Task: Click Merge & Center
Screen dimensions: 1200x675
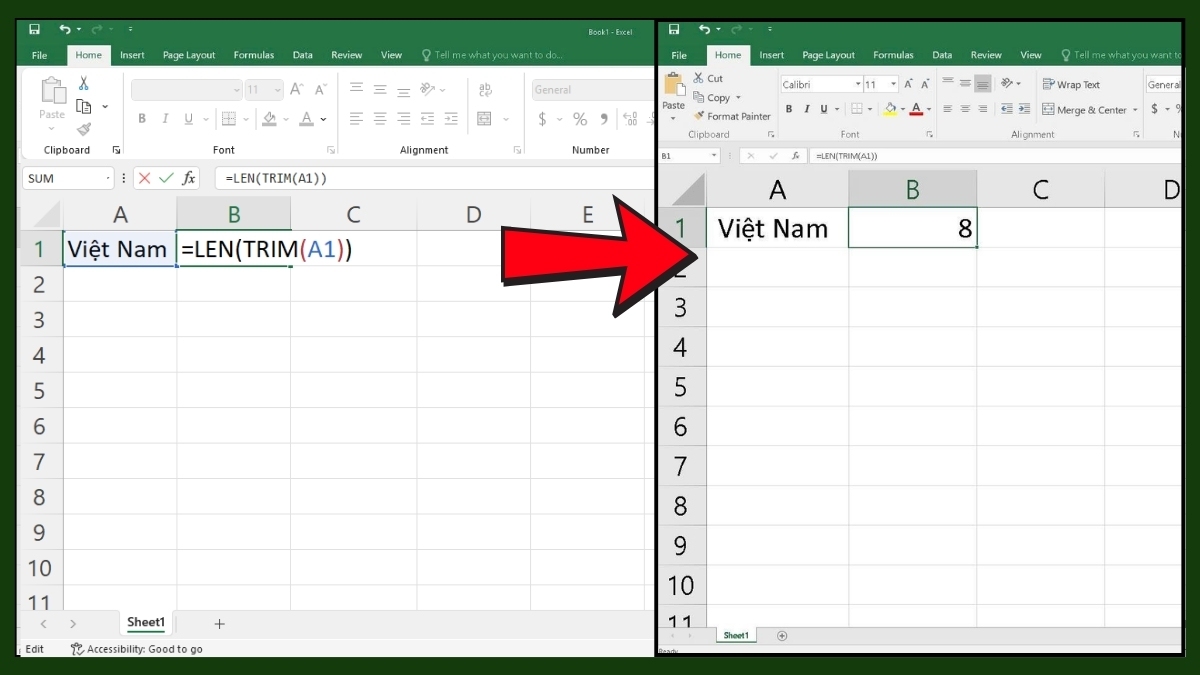Action: pyautogui.click(x=1086, y=110)
